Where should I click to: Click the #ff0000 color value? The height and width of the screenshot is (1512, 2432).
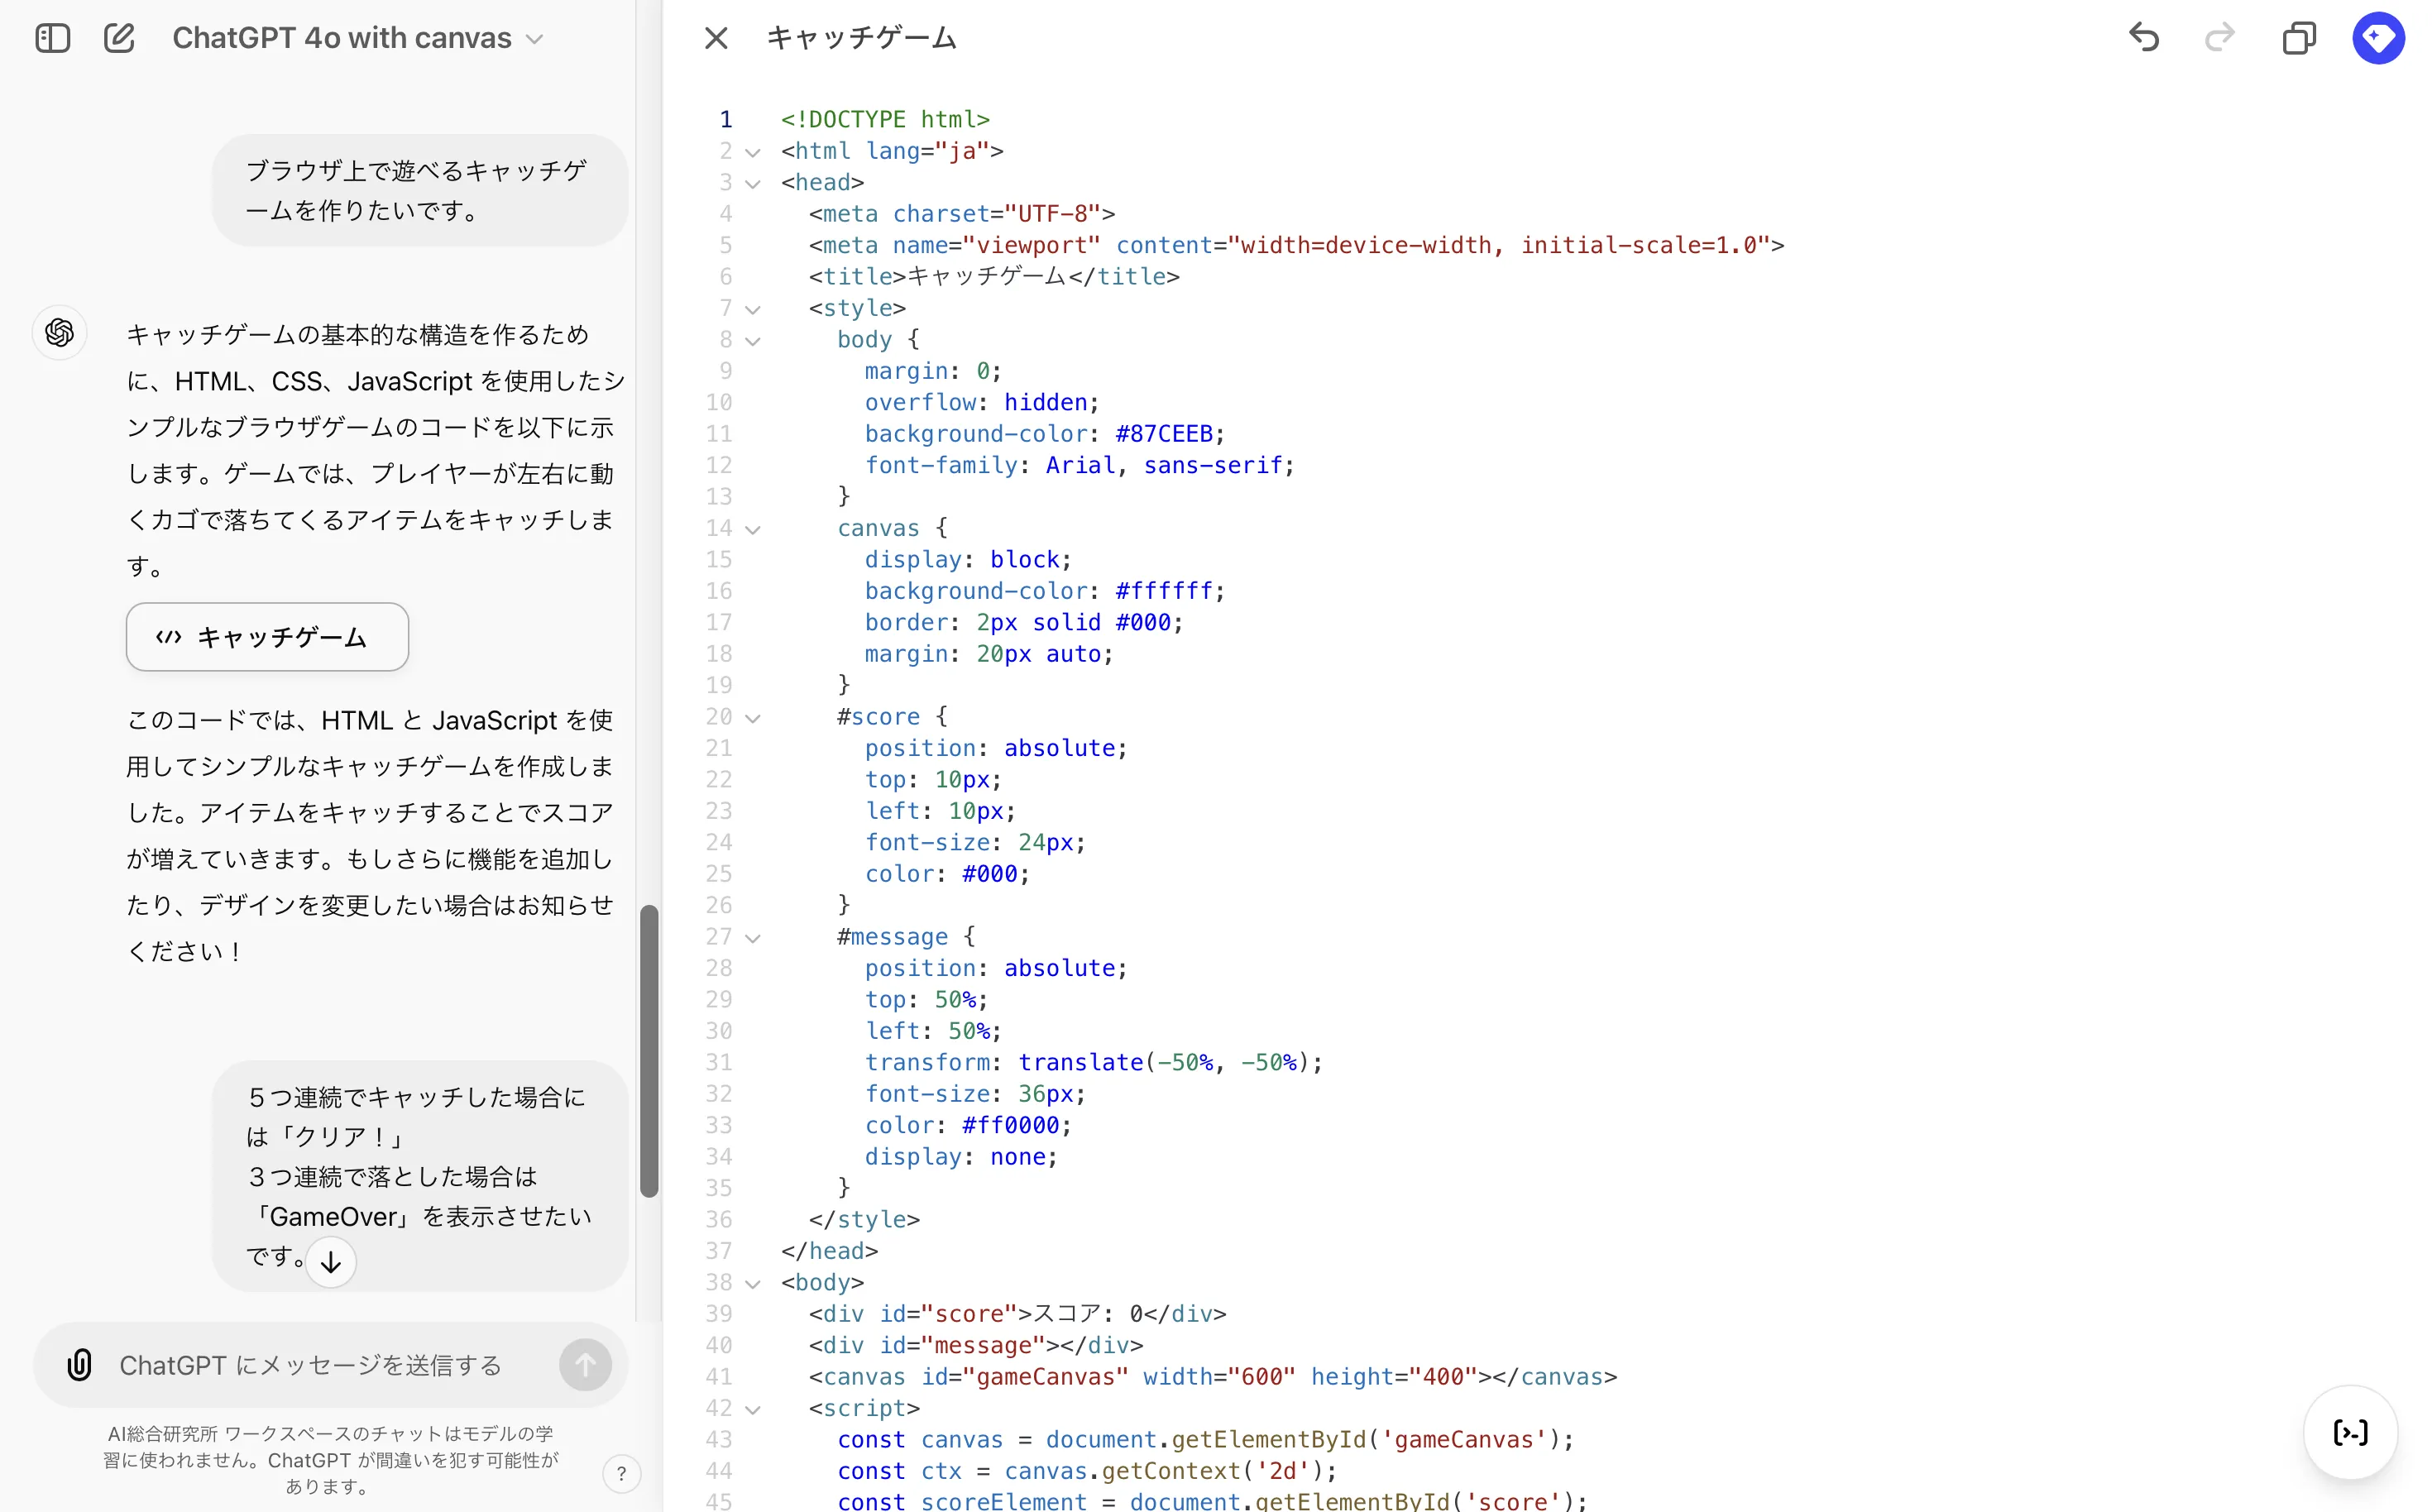pyautogui.click(x=1010, y=1124)
